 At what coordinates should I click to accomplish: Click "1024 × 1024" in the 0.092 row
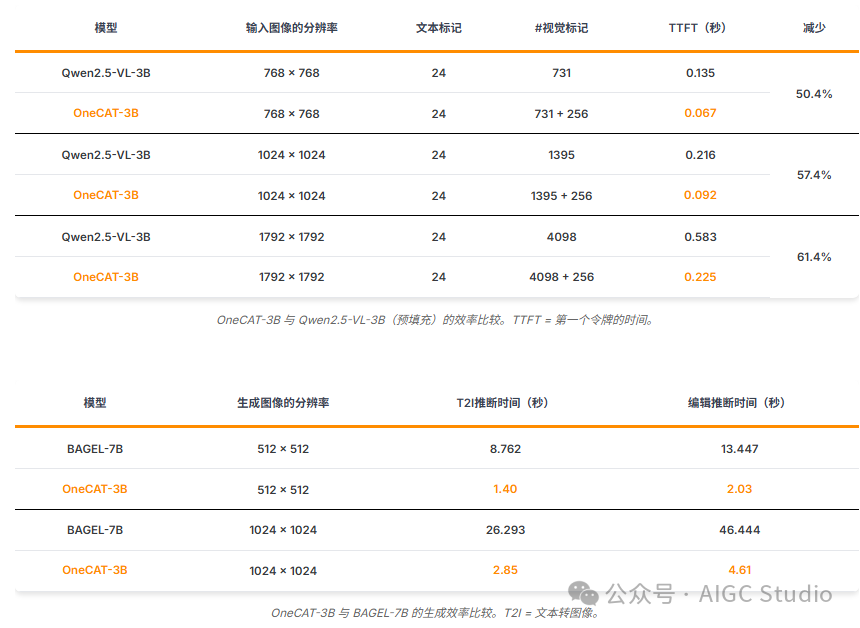point(291,196)
